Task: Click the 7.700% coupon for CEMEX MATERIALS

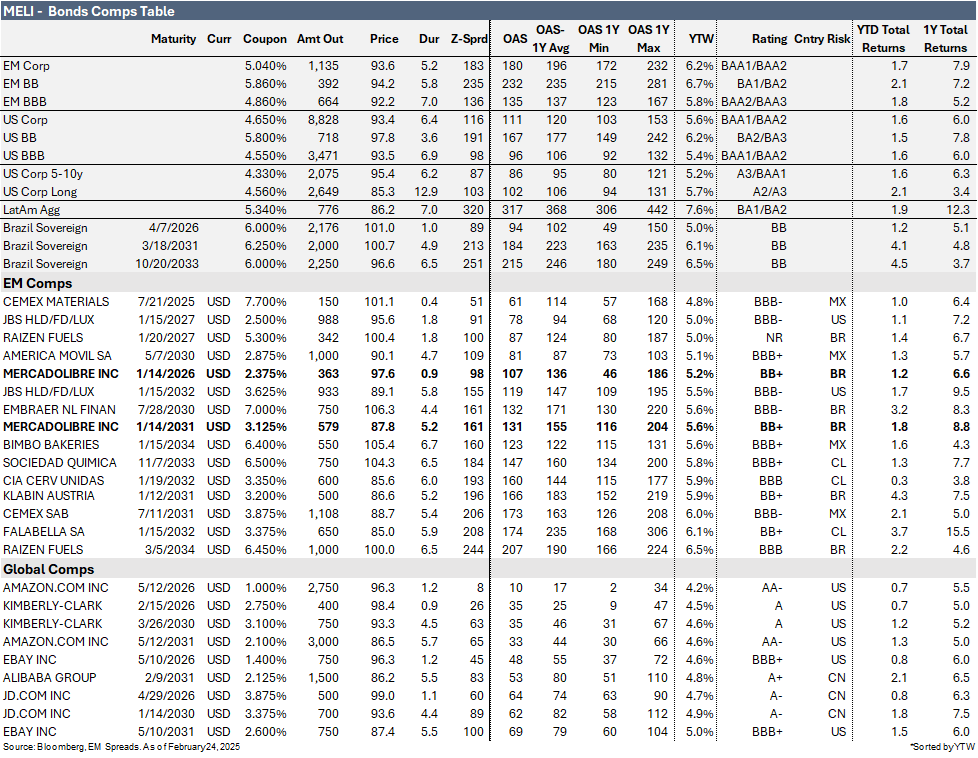Action: click(x=265, y=302)
